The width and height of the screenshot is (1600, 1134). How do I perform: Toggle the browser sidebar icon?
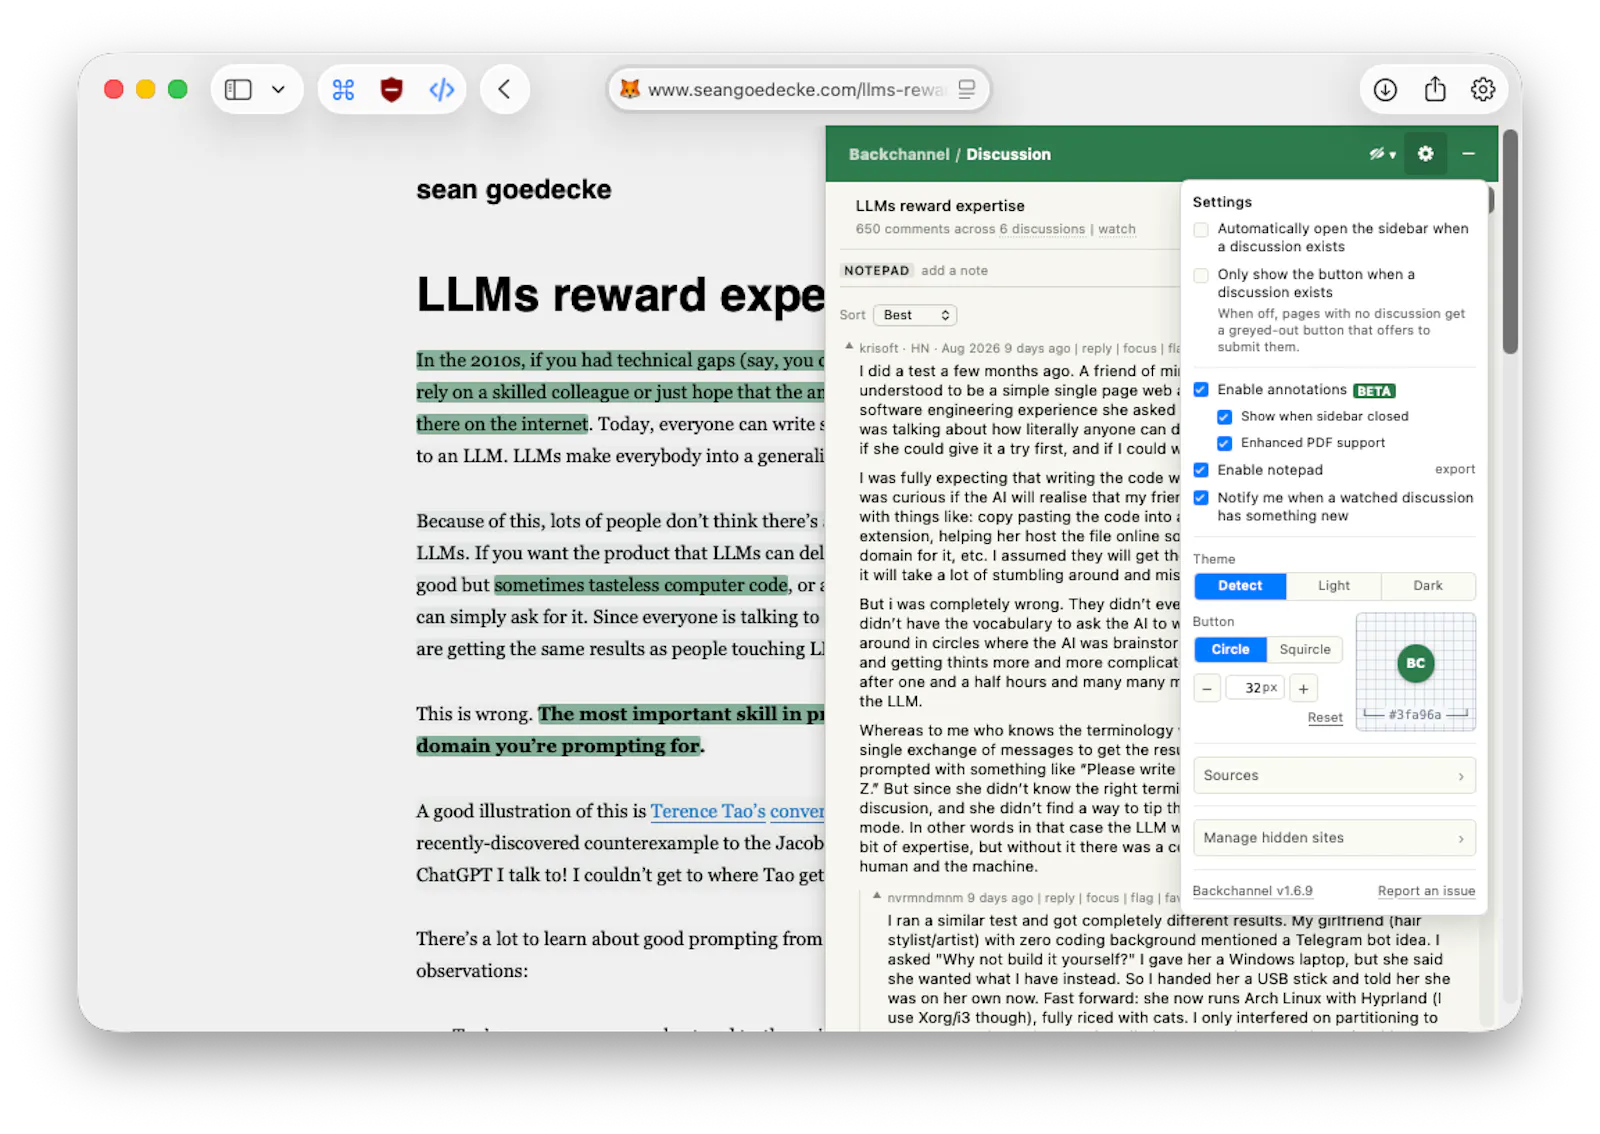point(238,90)
